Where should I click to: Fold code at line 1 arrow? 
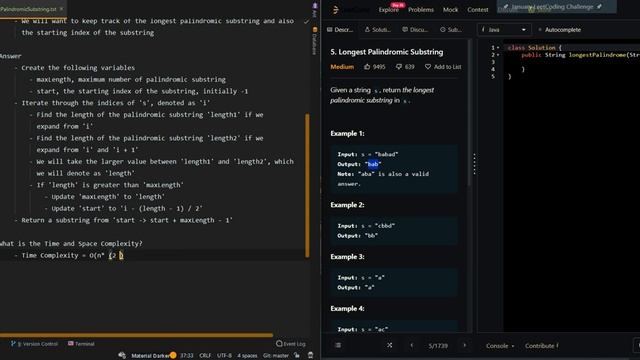coord(498,48)
